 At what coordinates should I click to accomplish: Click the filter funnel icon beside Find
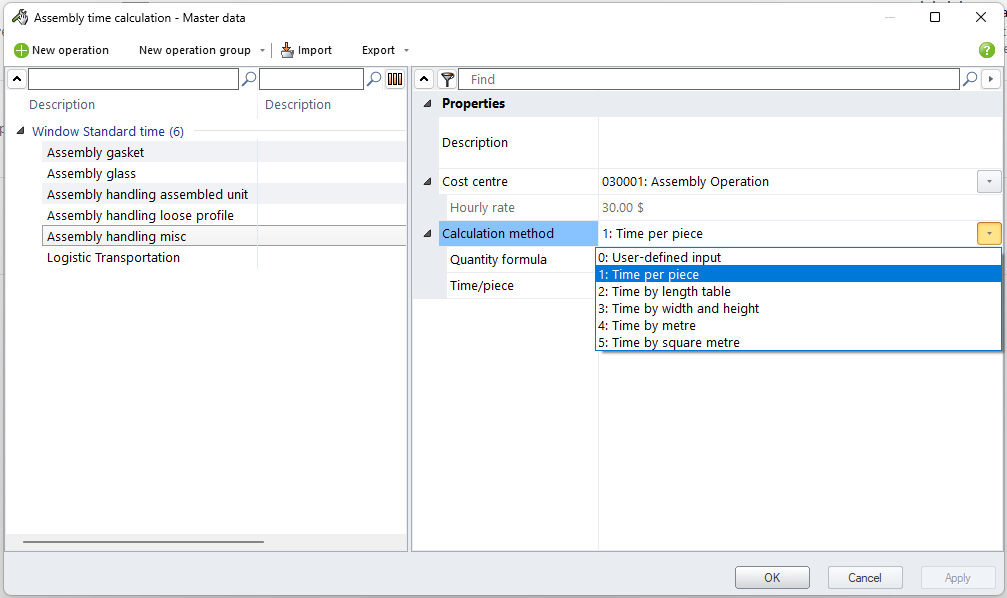coord(447,79)
